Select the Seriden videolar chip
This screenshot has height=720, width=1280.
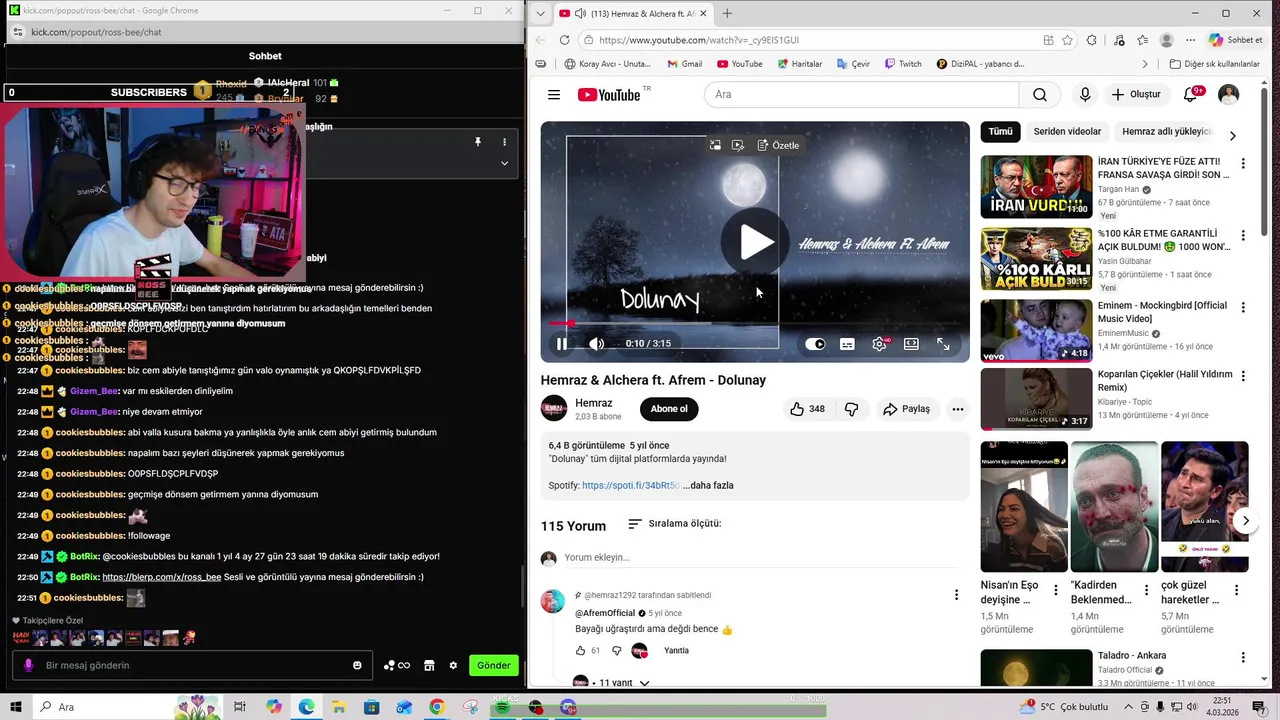pyautogui.click(x=1067, y=132)
